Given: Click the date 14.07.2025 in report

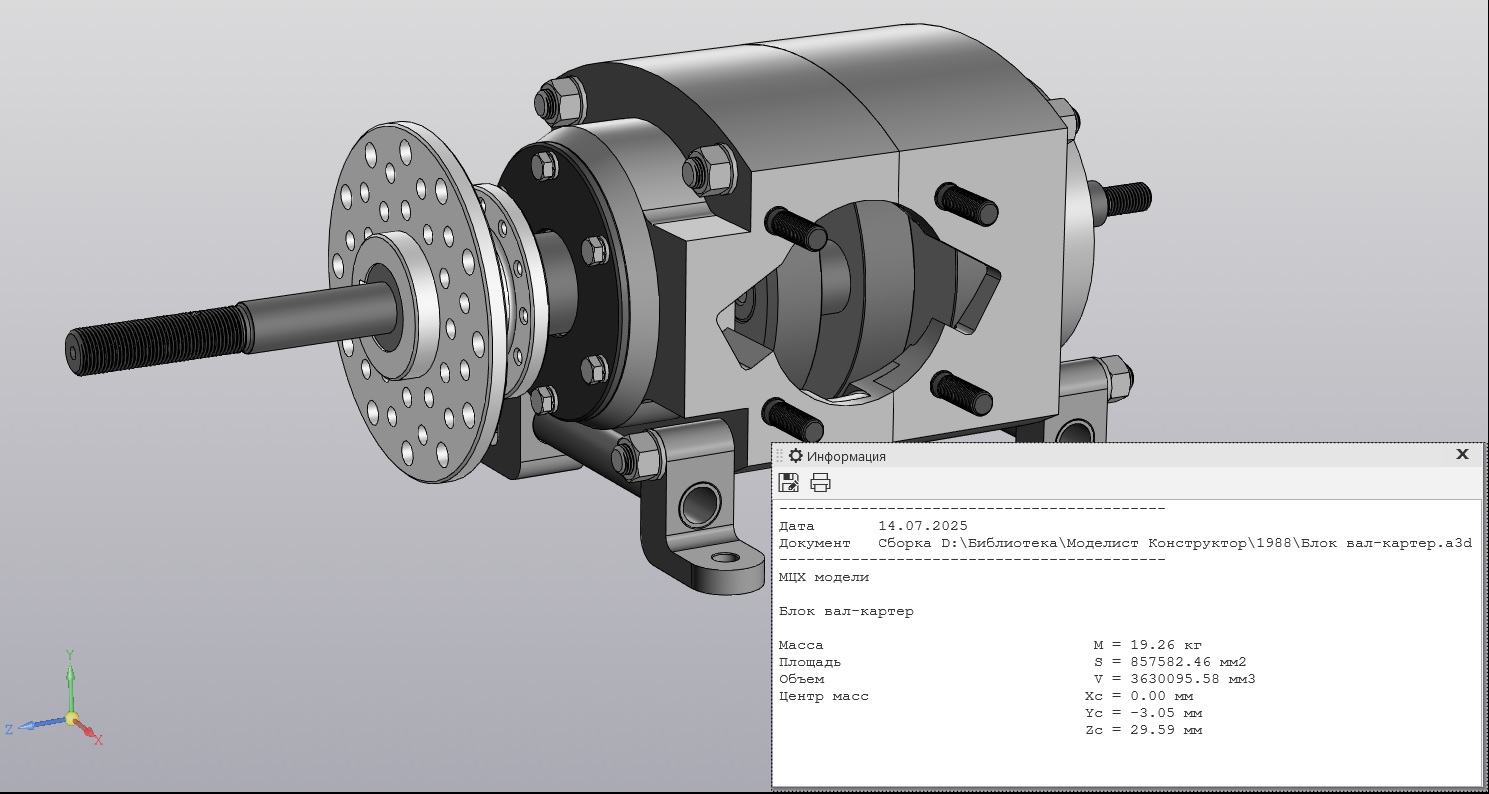Looking at the screenshot, I should (x=922, y=526).
